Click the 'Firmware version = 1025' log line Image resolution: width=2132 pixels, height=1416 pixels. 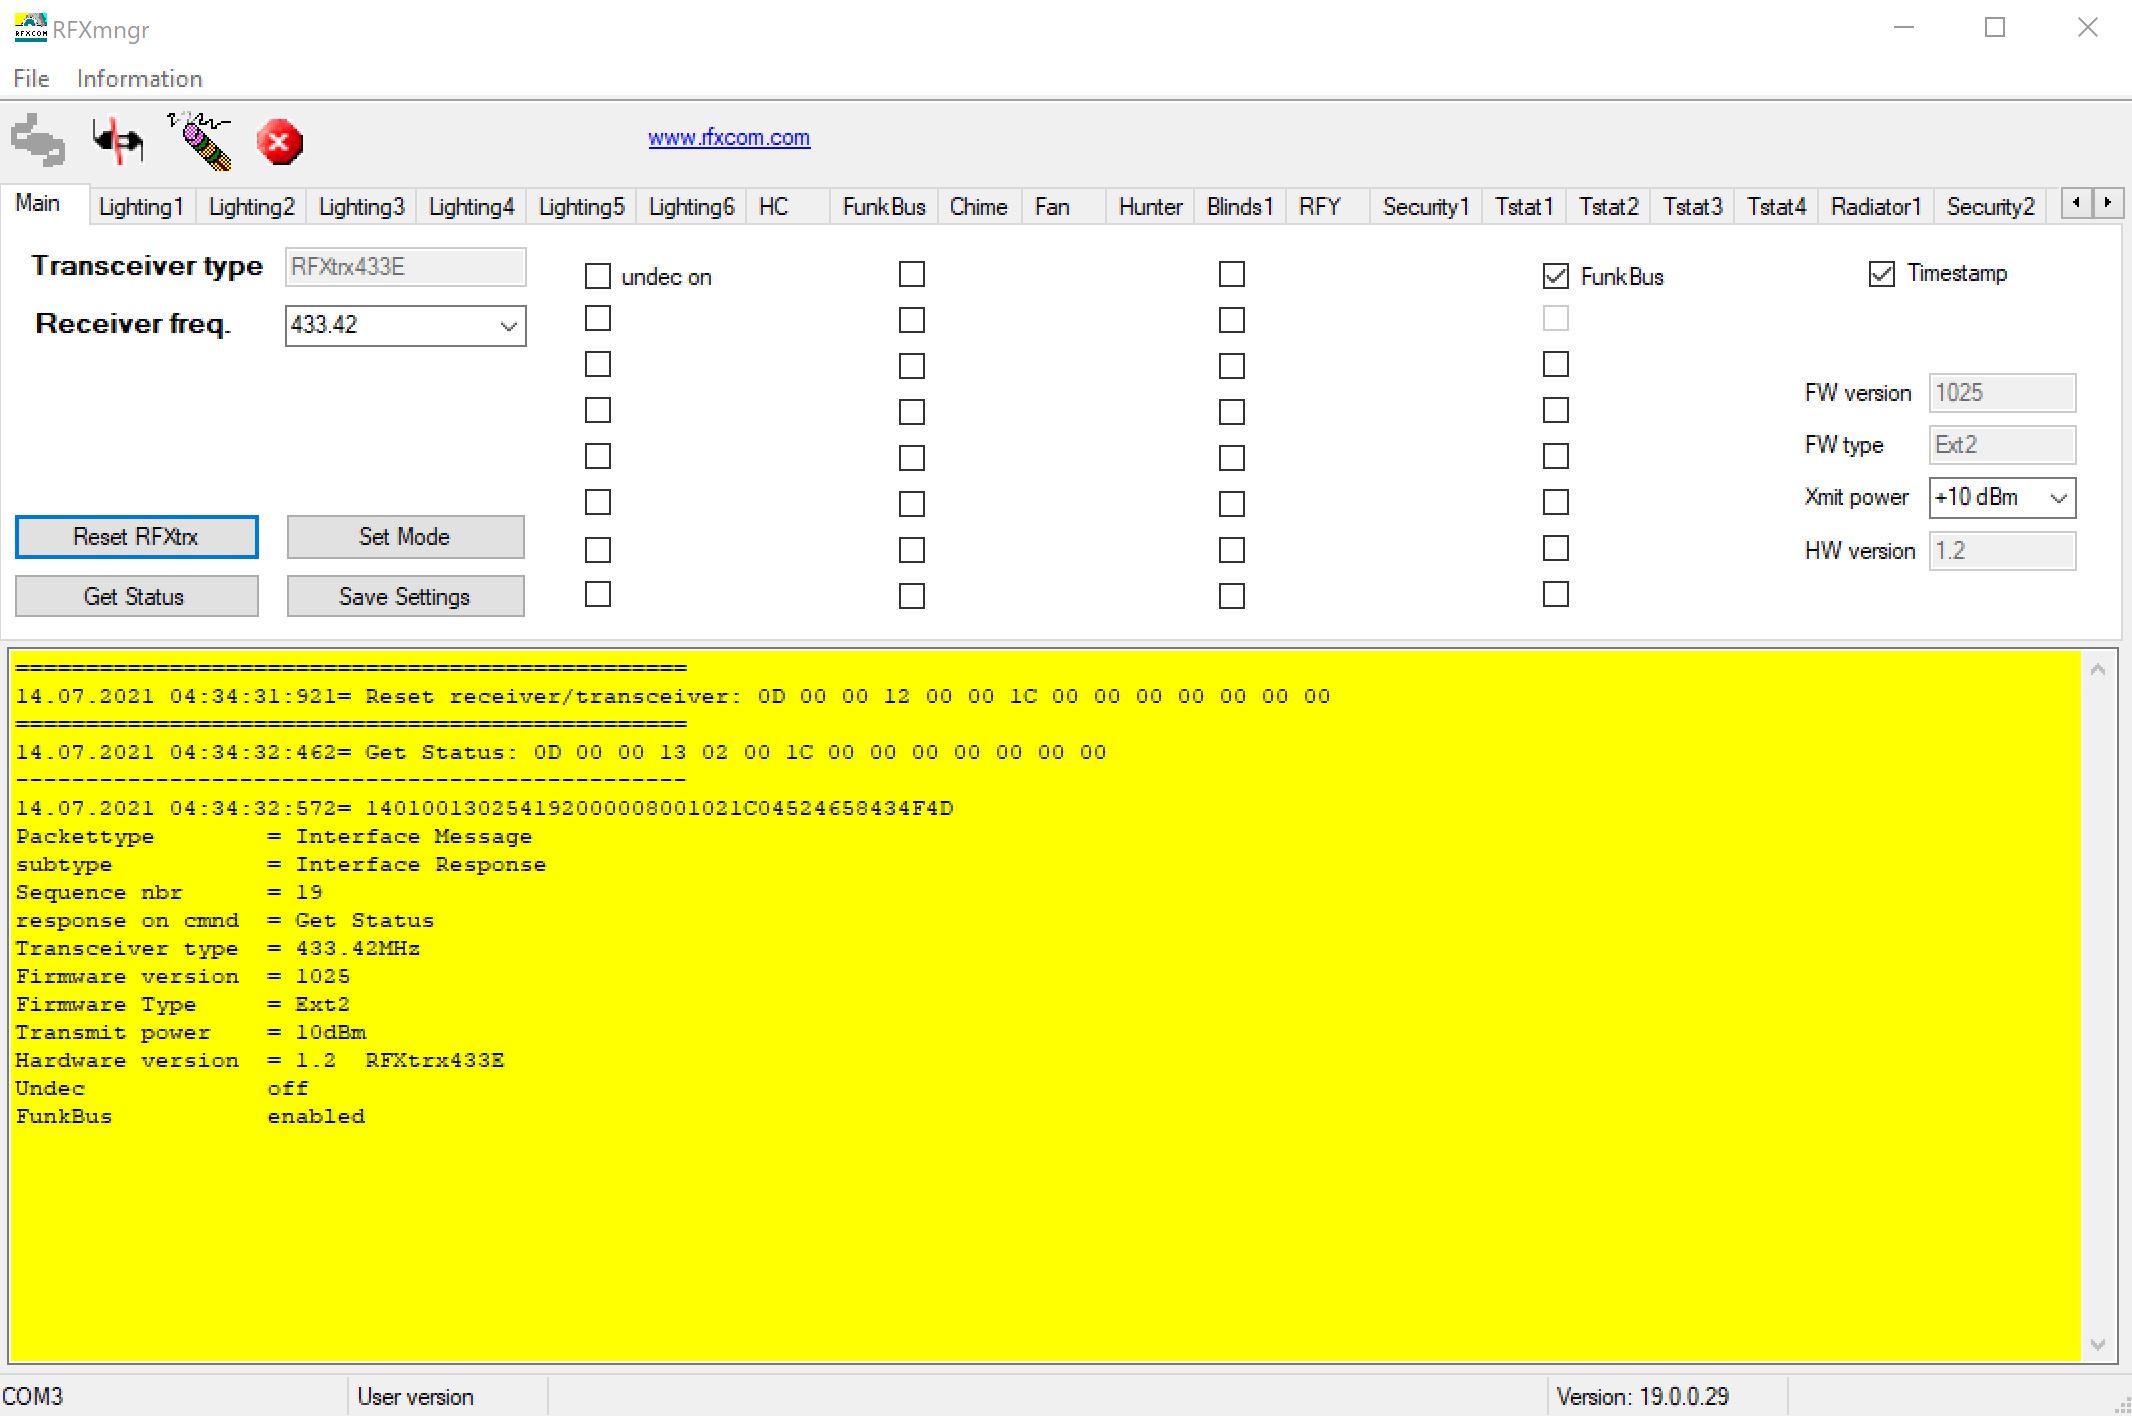click(x=183, y=976)
